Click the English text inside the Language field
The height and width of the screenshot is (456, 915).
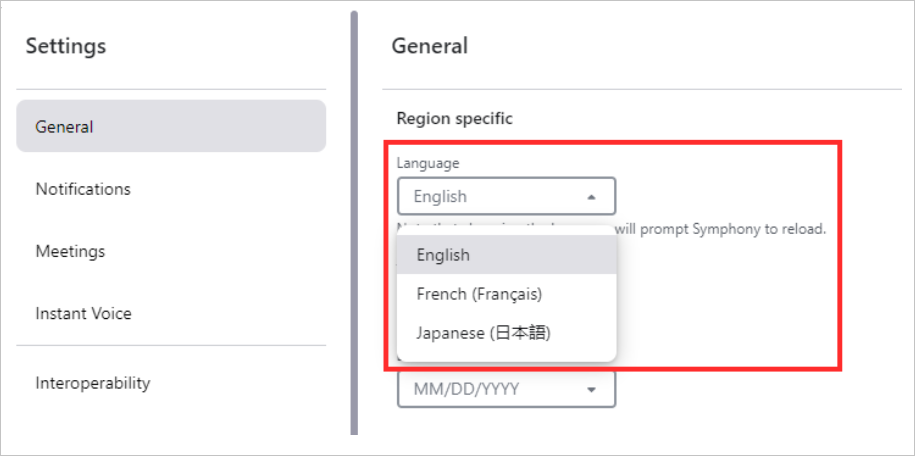(440, 197)
